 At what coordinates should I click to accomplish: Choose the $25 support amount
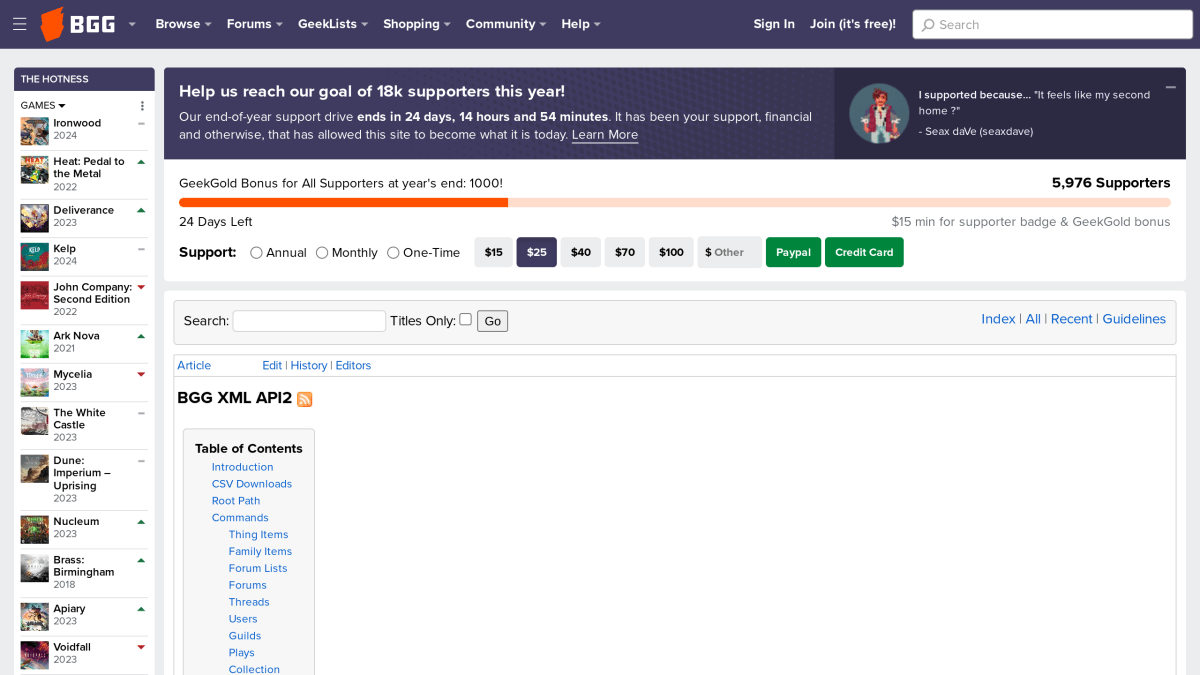pyautogui.click(x=537, y=252)
